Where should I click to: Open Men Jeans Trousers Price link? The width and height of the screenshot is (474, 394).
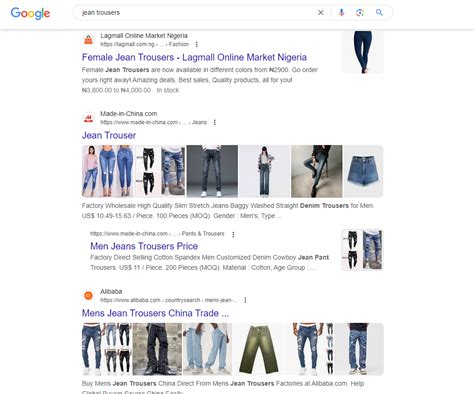click(144, 246)
